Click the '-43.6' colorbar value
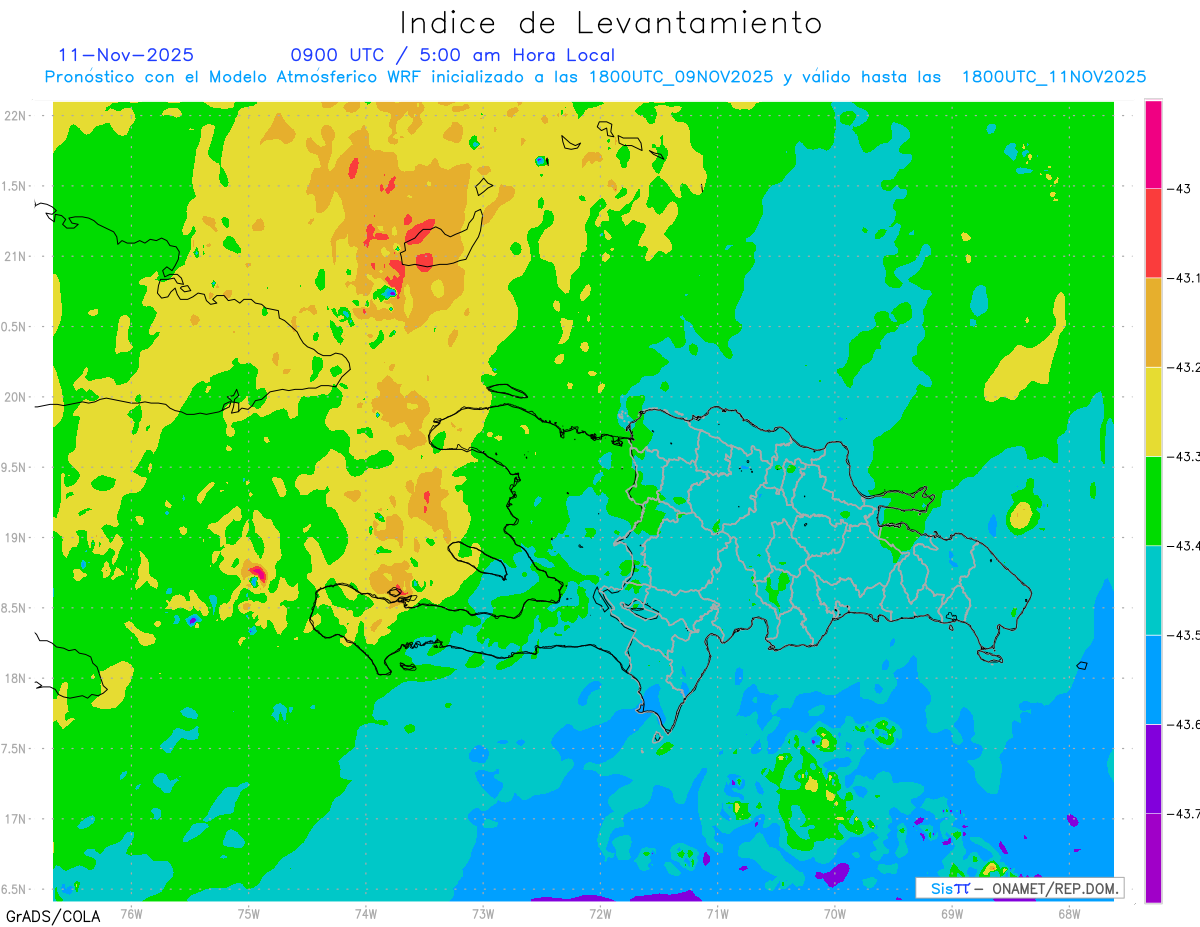 (1183, 724)
